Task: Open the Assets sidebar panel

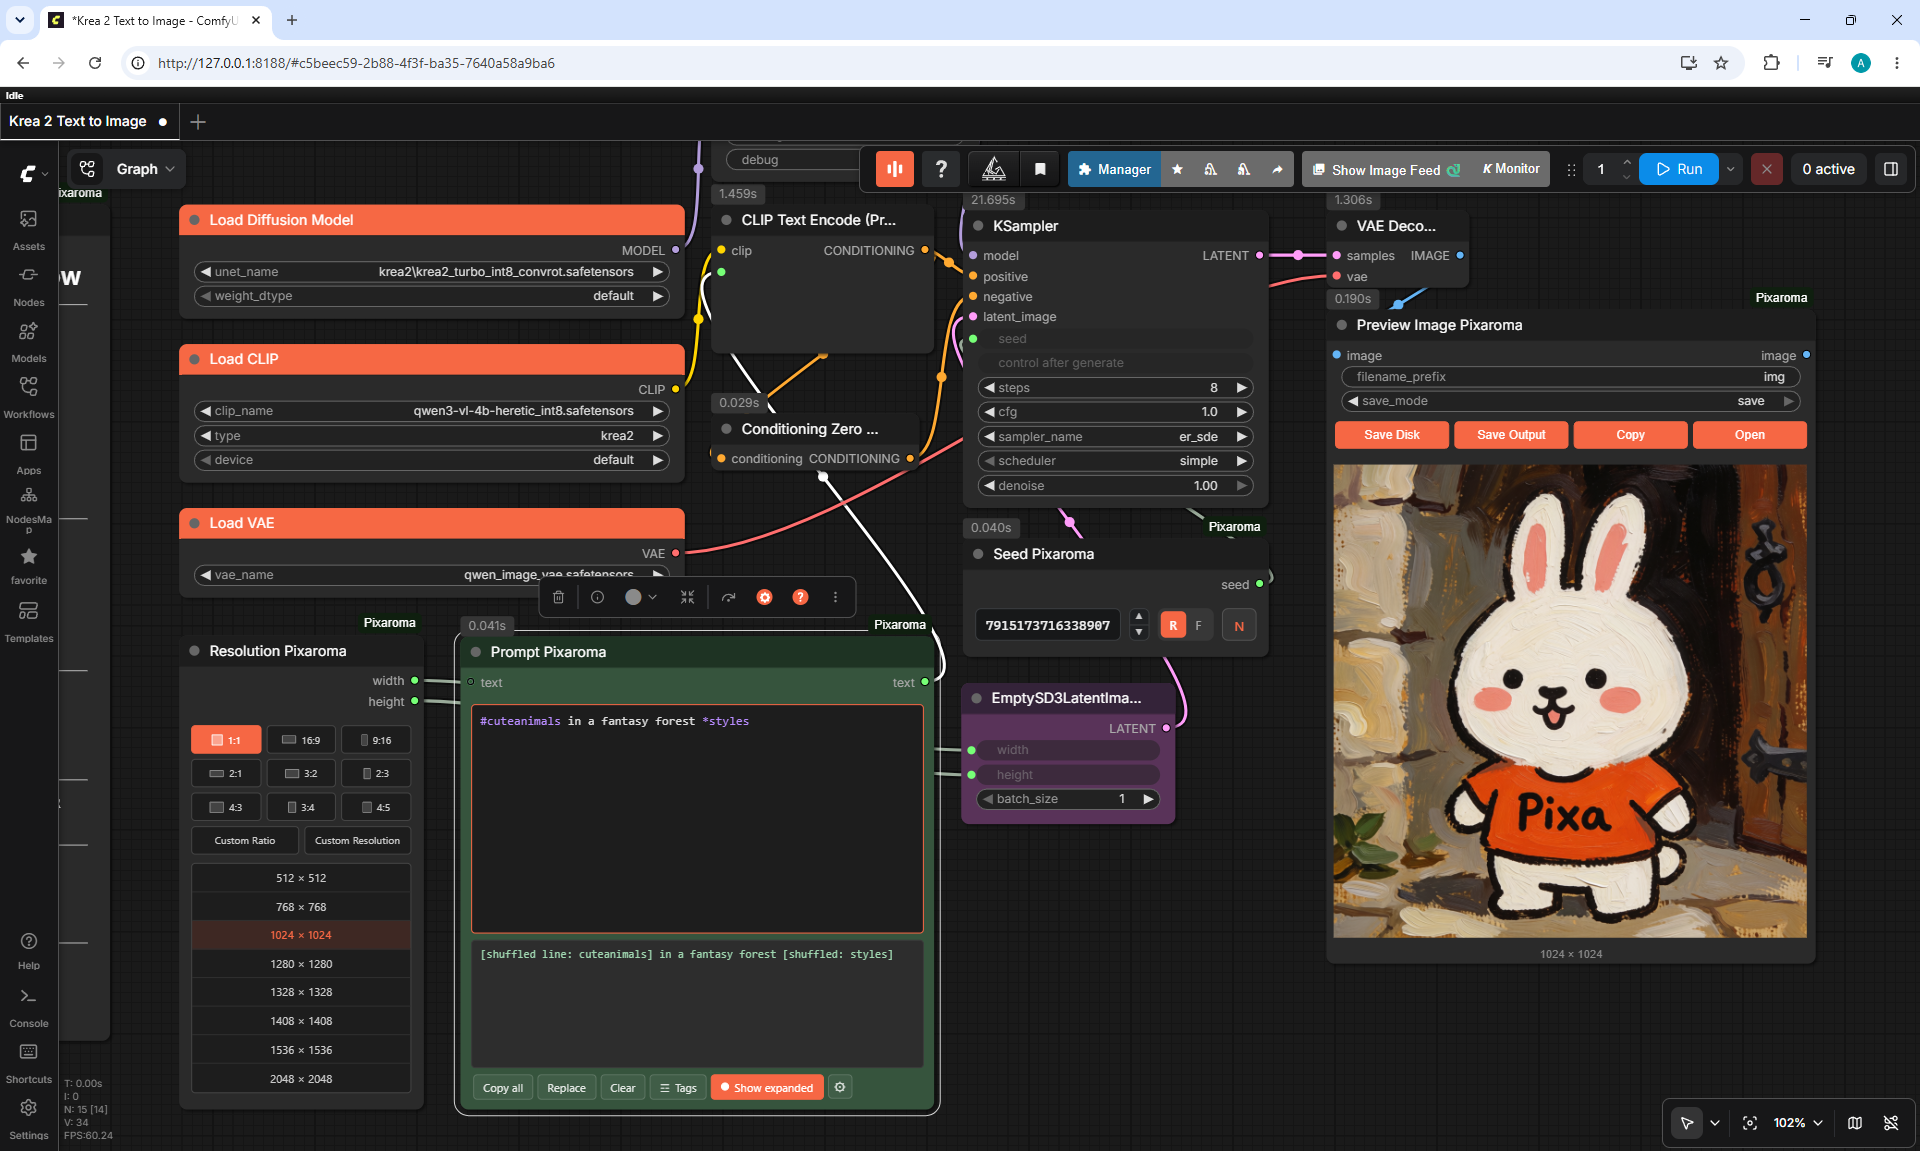Action: [x=28, y=229]
